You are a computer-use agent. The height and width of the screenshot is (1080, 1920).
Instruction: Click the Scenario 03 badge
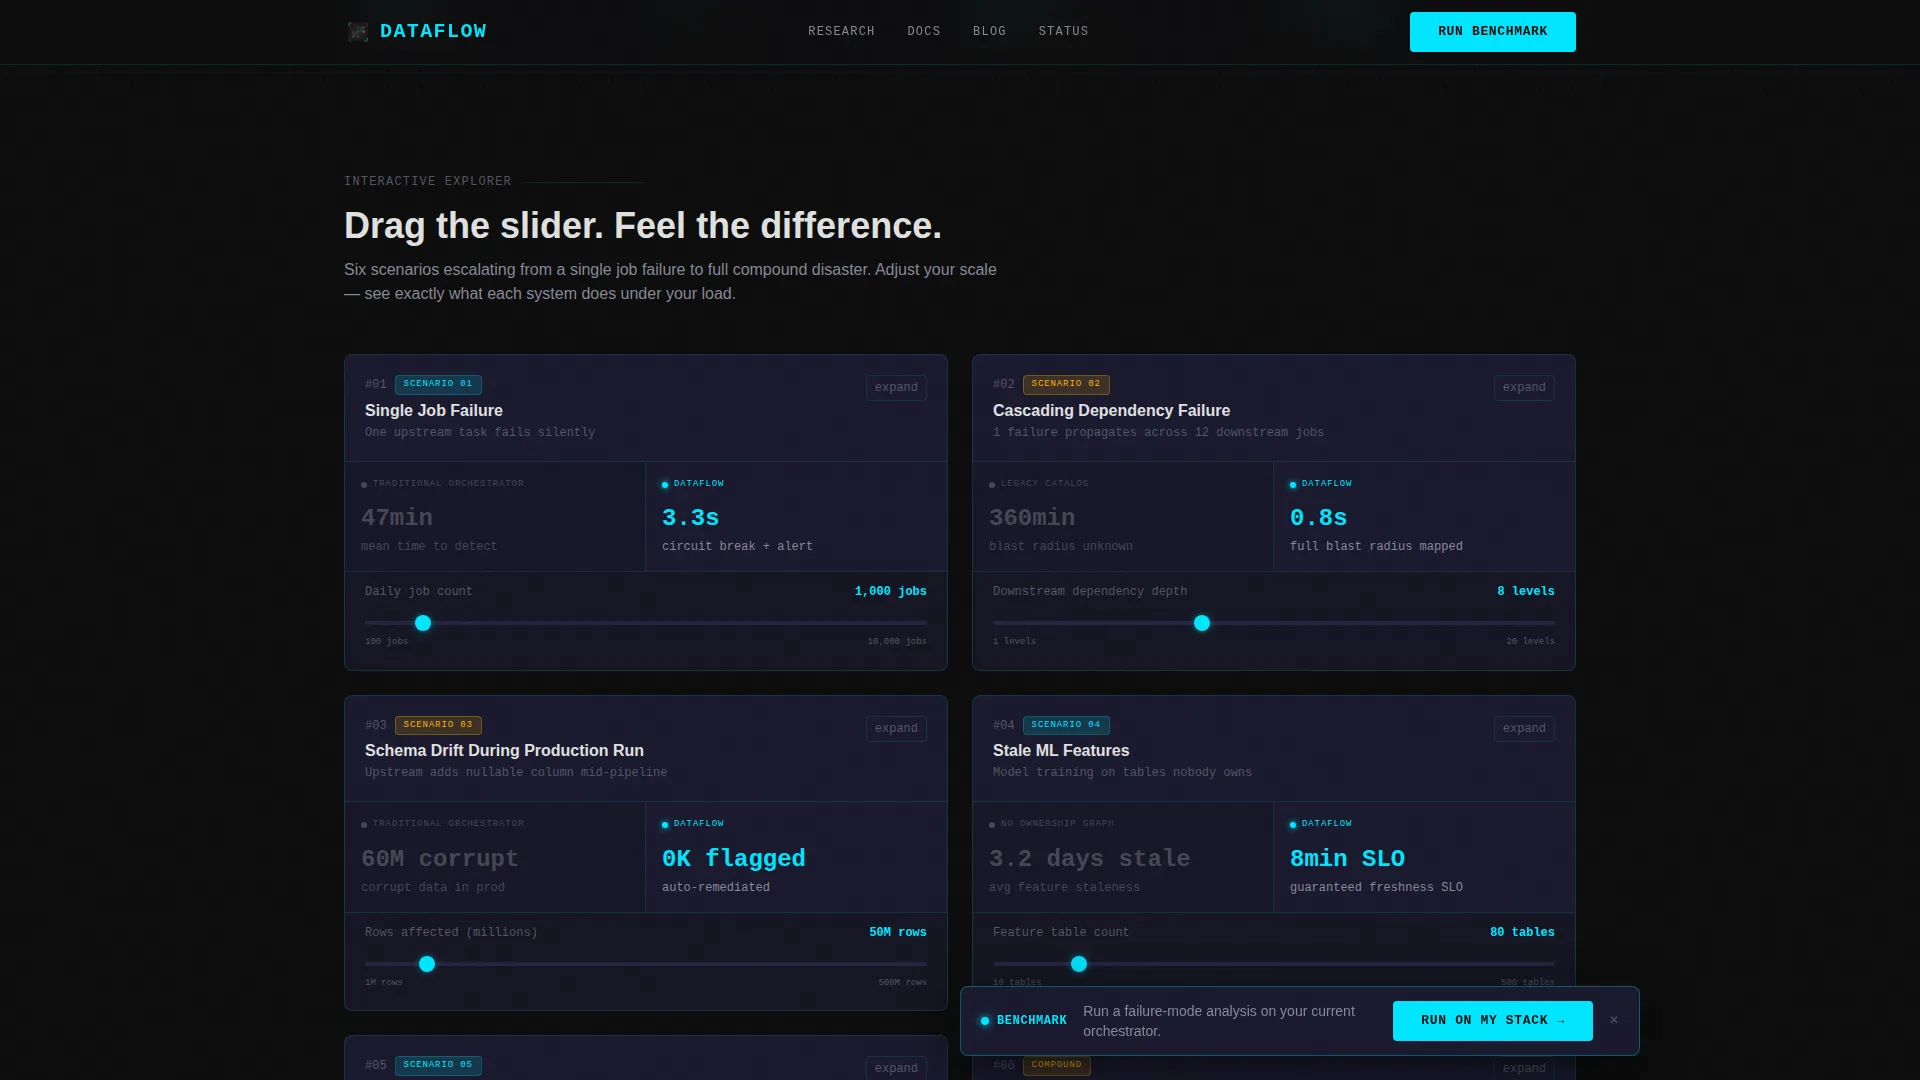click(x=438, y=725)
